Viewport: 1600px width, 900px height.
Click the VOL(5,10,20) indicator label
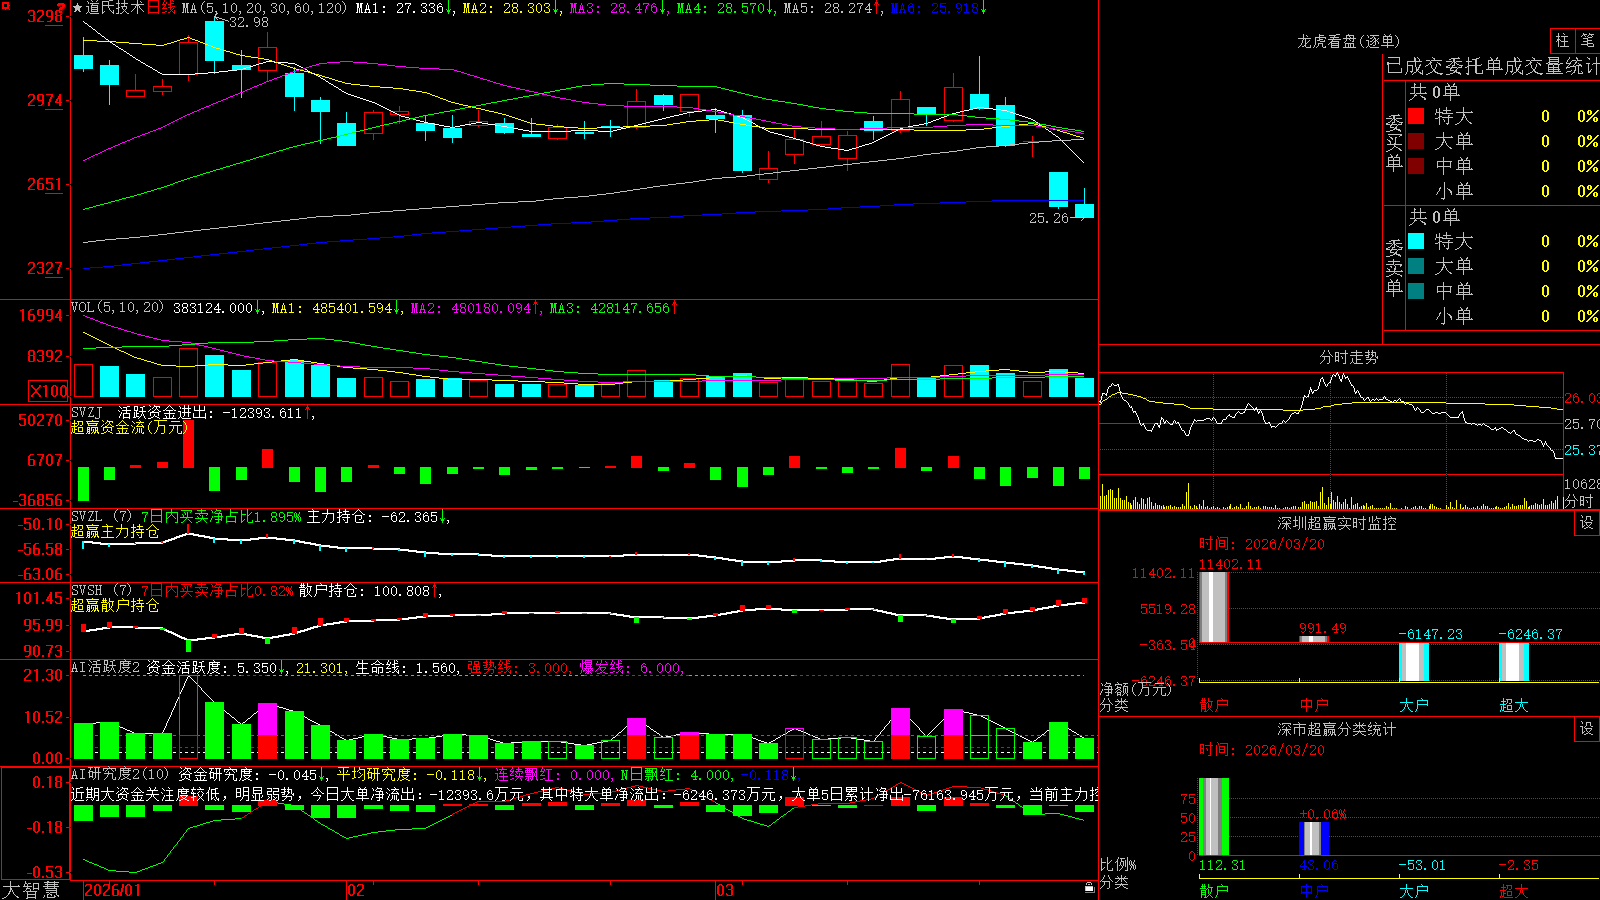click(117, 308)
